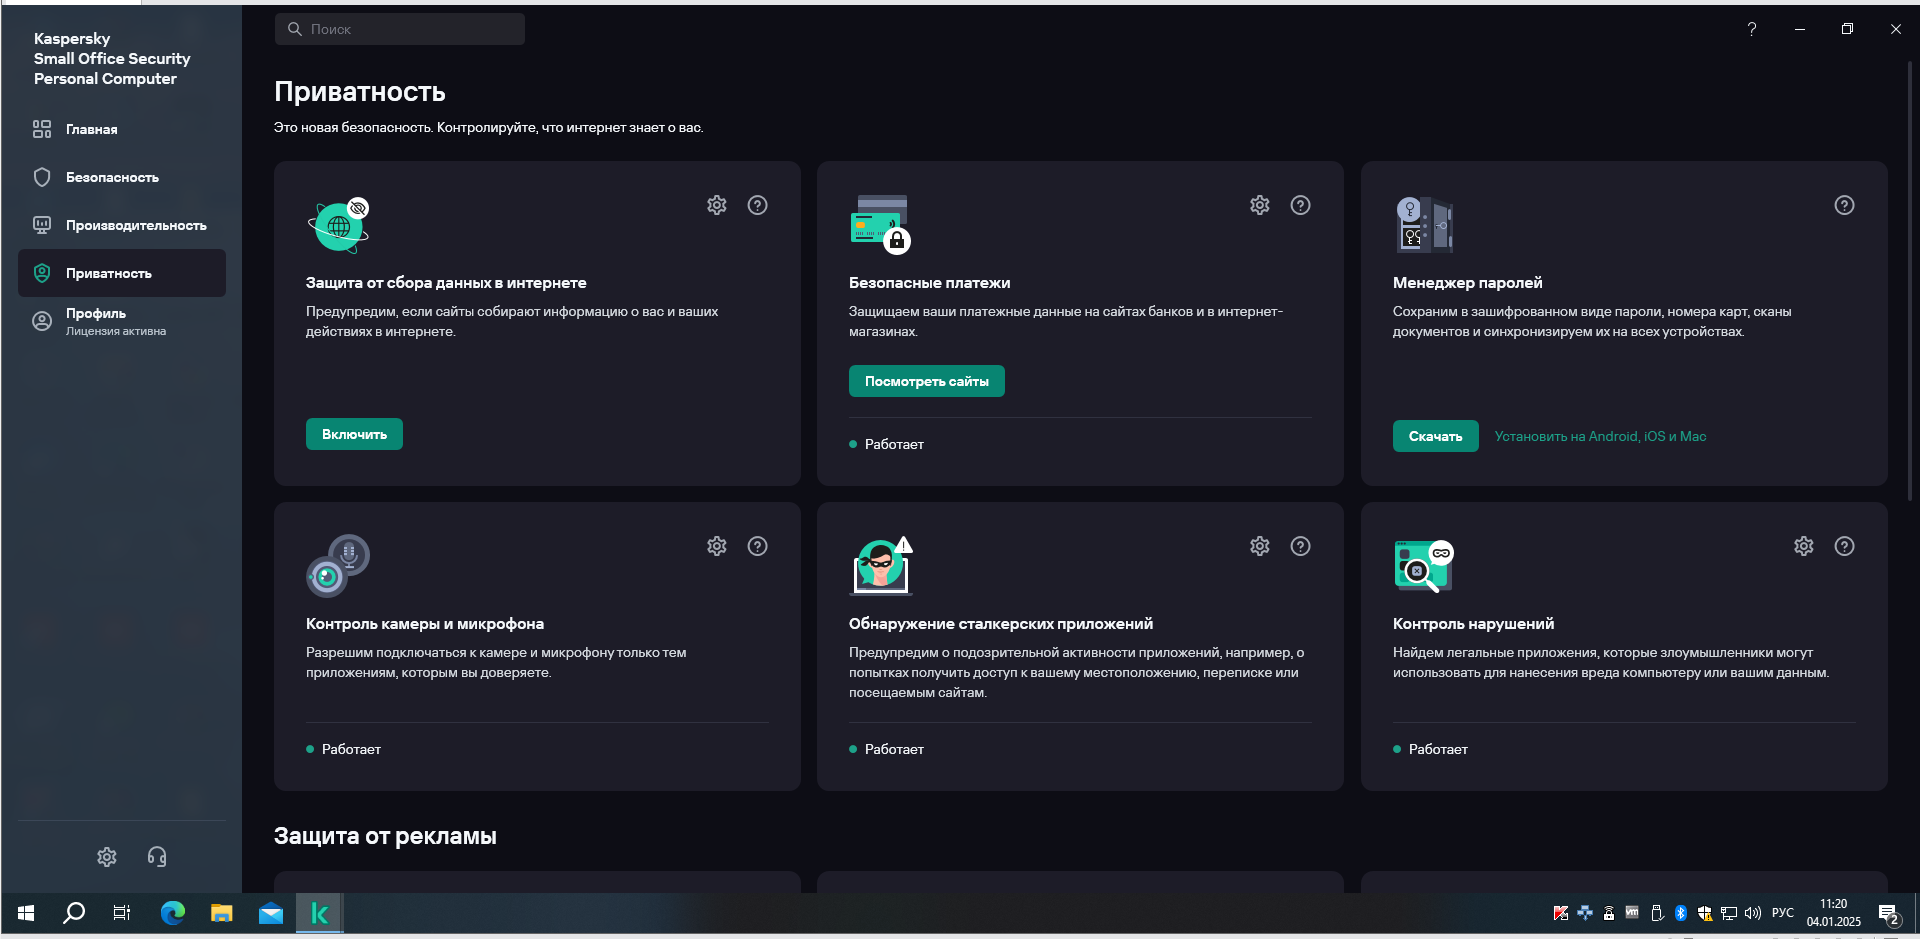Open the Главная section in sidebar

click(x=122, y=129)
